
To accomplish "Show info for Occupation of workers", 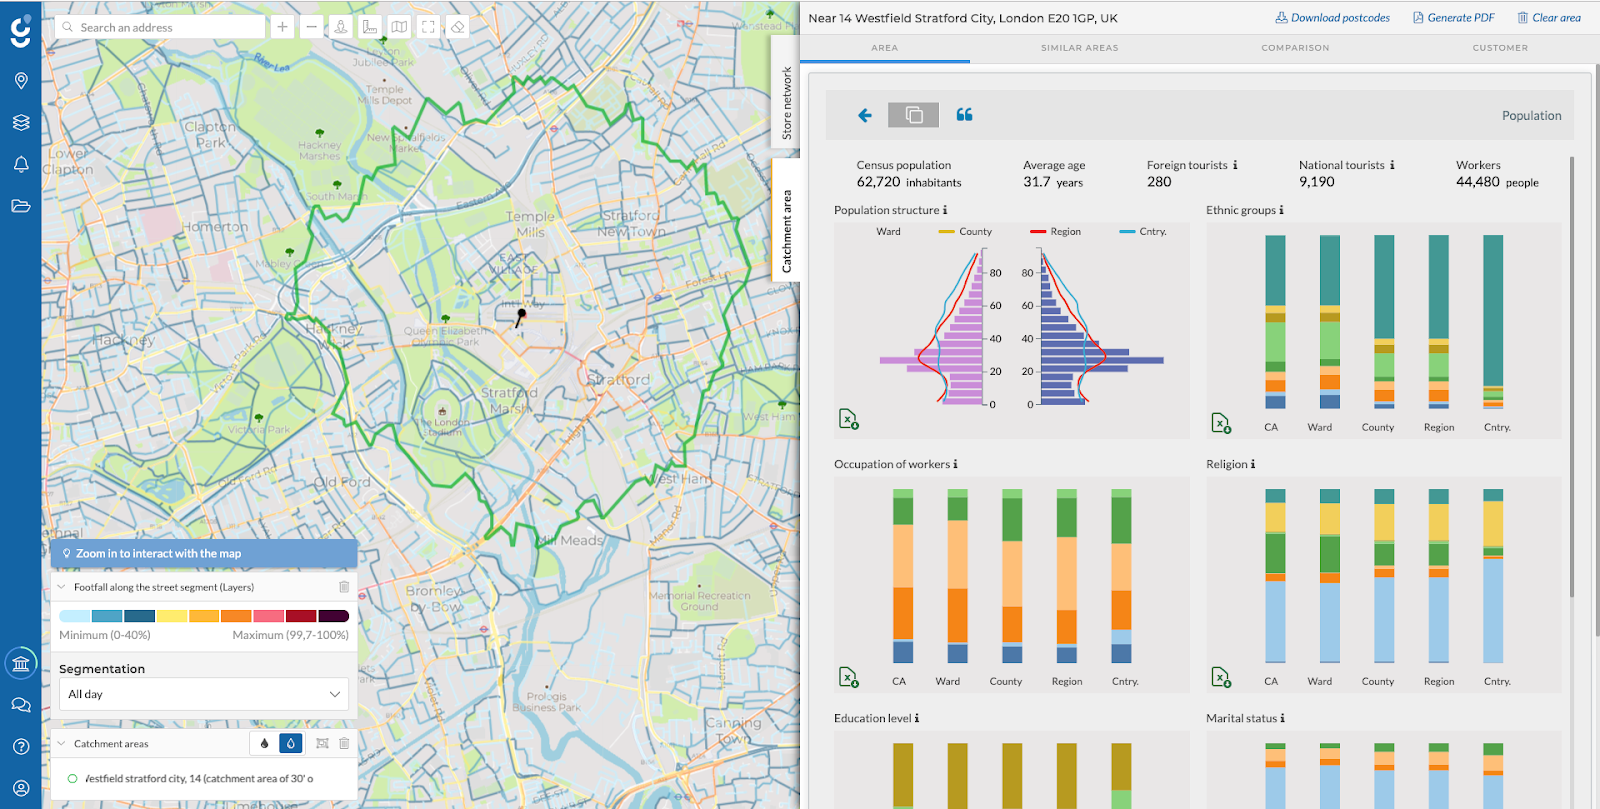I will tap(955, 464).
